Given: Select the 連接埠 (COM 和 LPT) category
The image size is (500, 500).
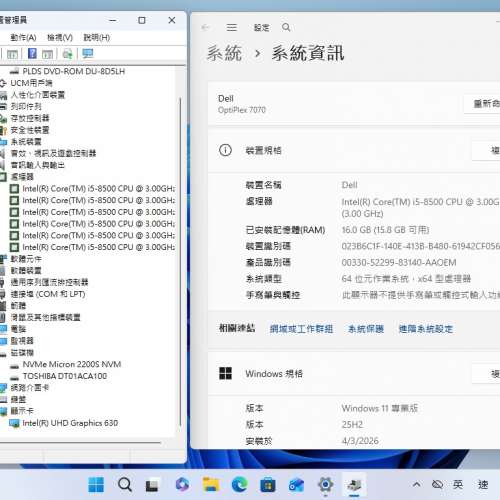Looking at the screenshot, I should (48, 294).
